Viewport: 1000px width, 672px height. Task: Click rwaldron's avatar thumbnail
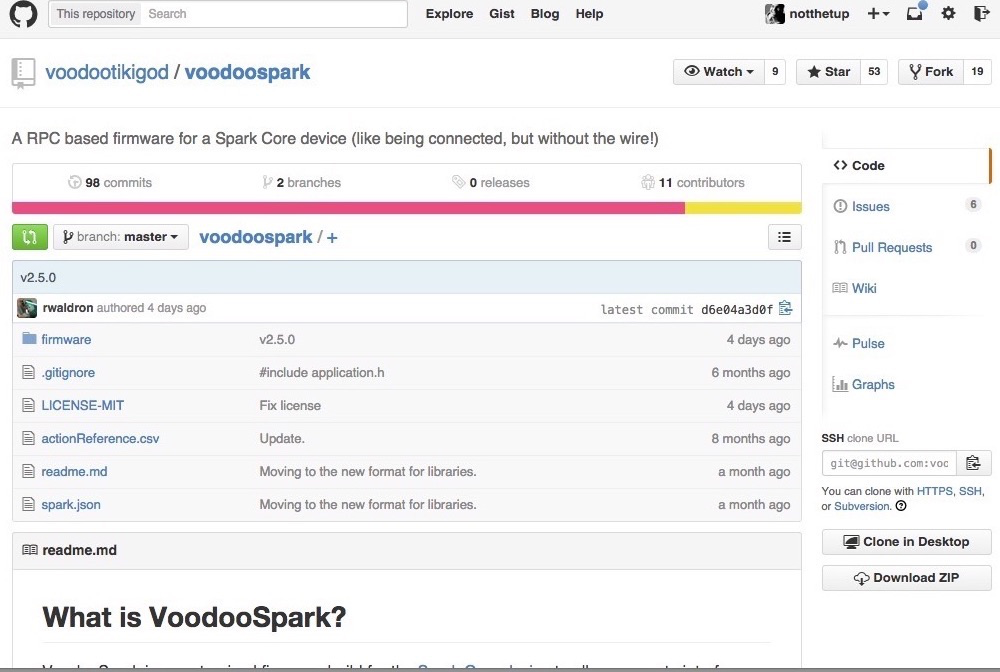tap(27, 308)
